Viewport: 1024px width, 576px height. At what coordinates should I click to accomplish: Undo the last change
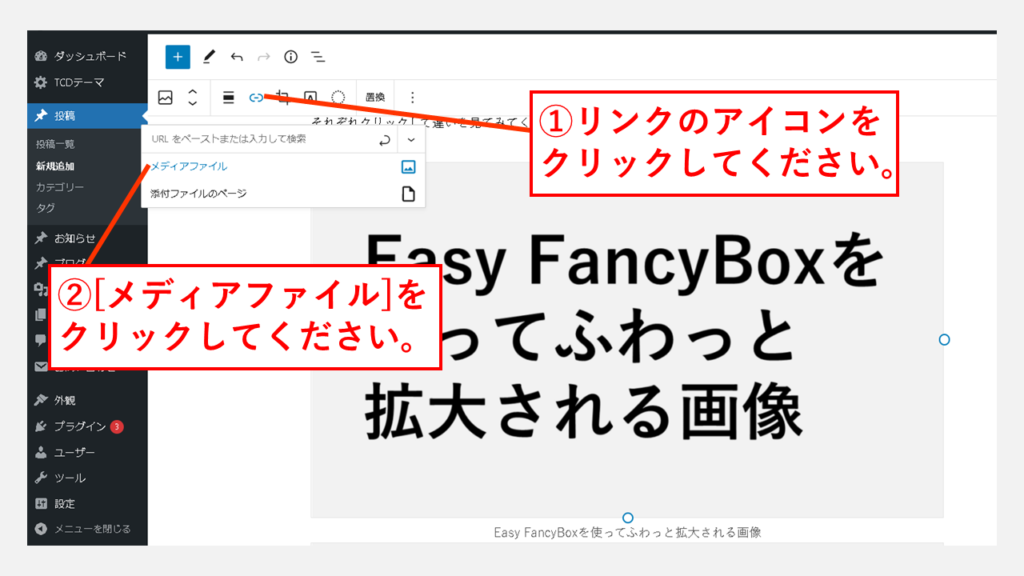236,57
